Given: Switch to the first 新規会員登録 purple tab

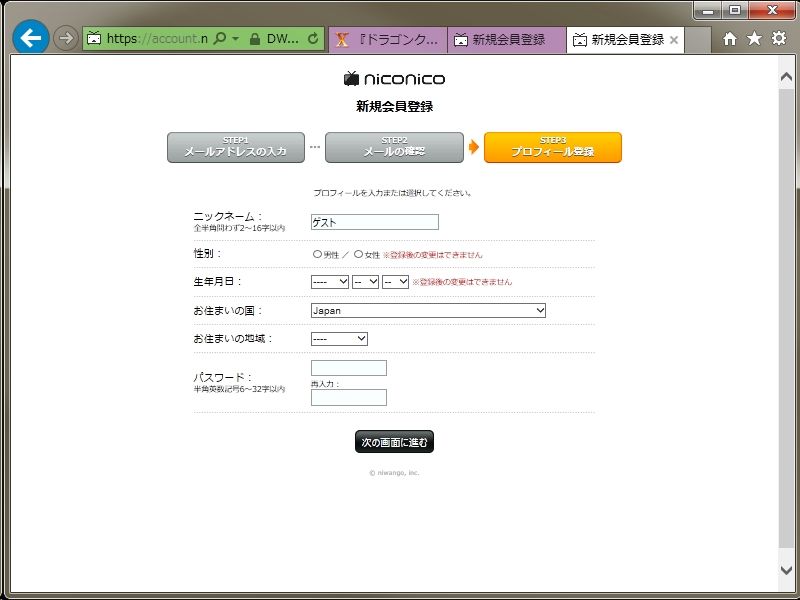Looking at the screenshot, I should (507, 39).
